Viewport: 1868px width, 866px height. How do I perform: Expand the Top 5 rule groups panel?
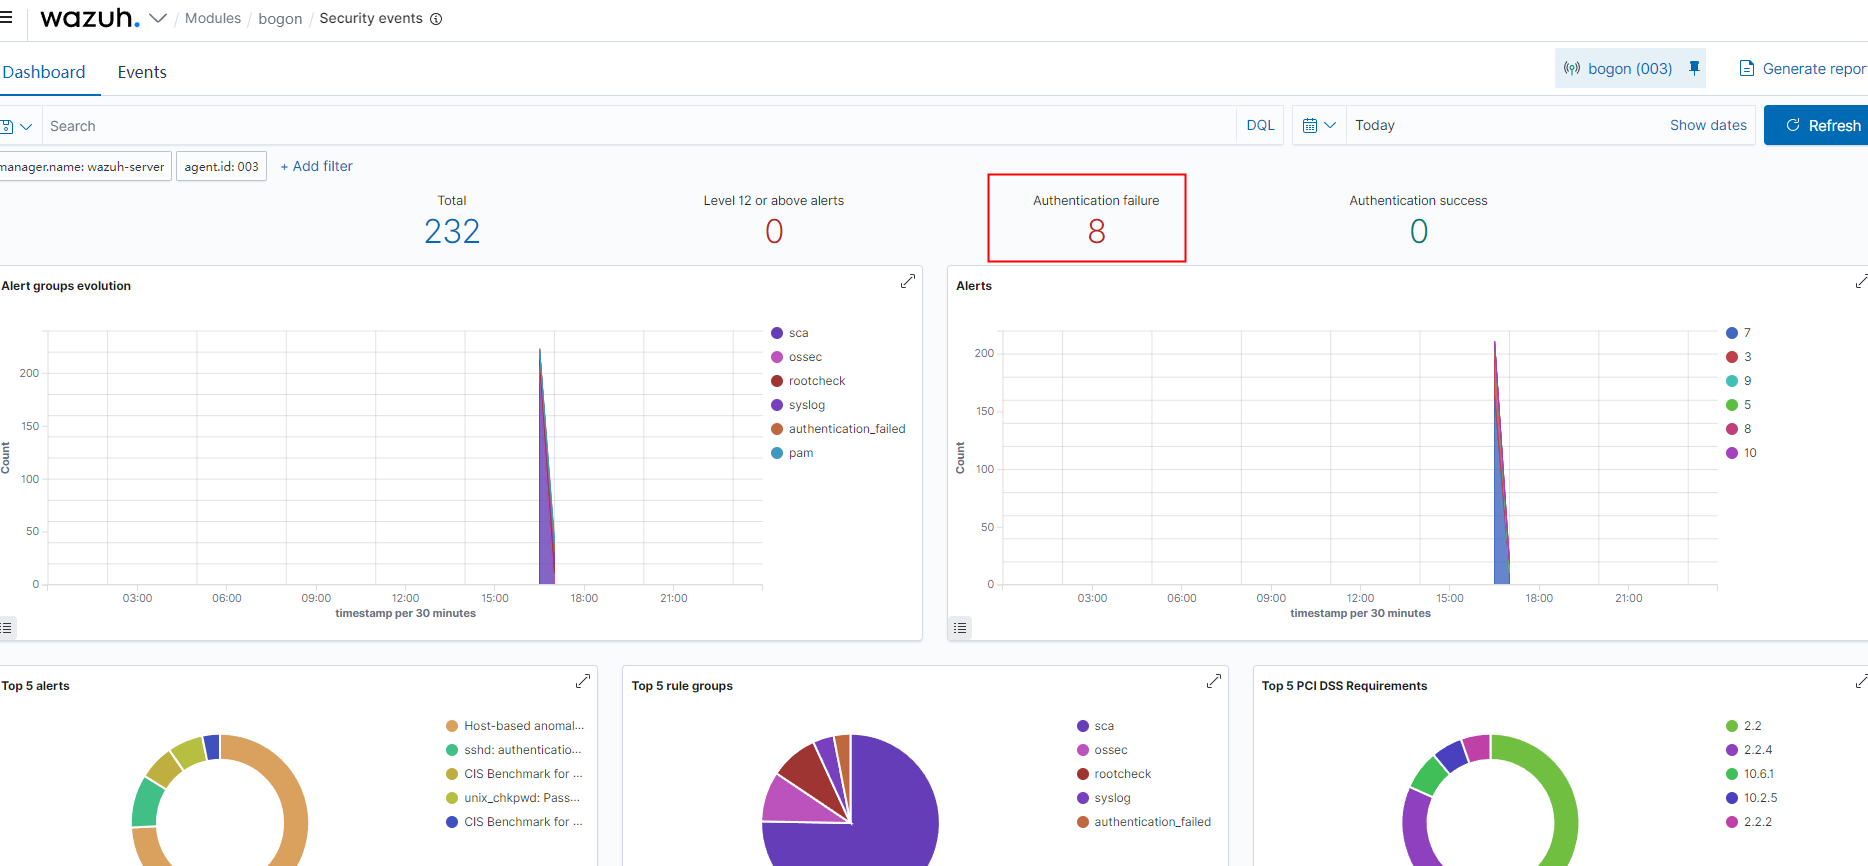click(x=1214, y=681)
